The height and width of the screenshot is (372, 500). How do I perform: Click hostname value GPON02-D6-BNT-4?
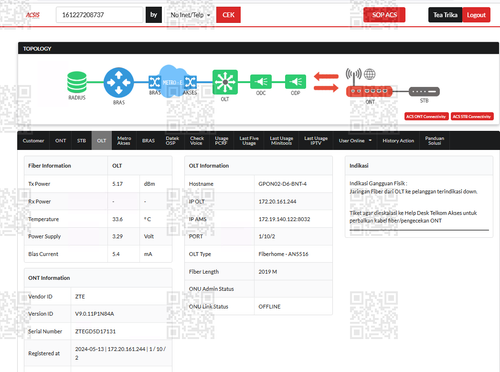click(282, 184)
